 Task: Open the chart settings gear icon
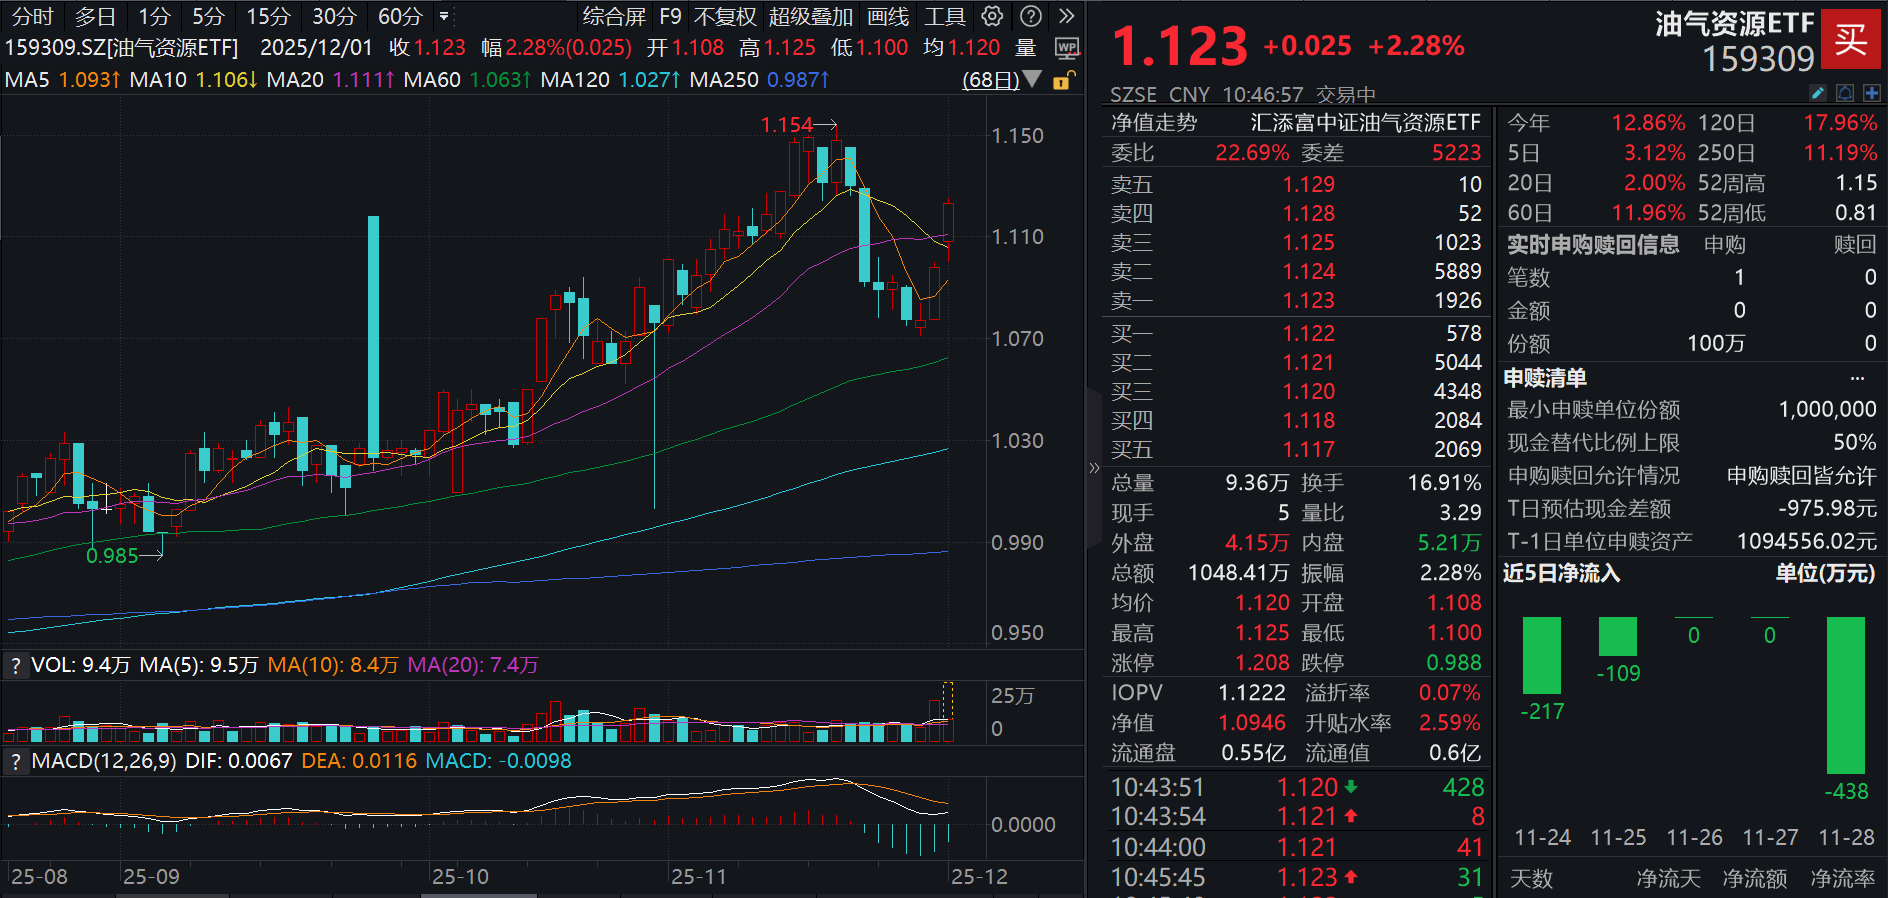point(992,16)
